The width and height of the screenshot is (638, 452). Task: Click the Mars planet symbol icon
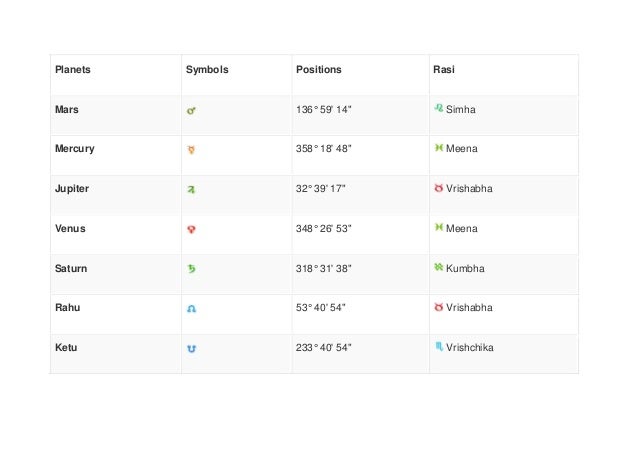(192, 110)
